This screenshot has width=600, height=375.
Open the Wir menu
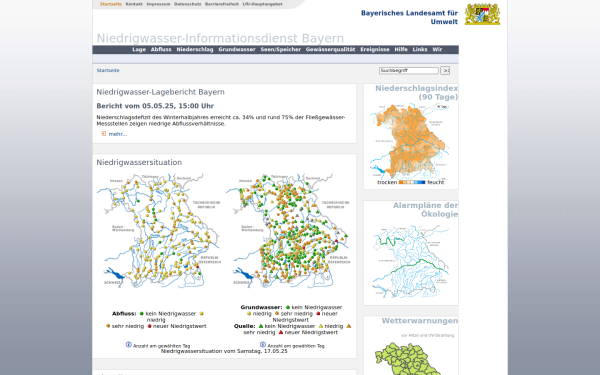[x=437, y=49]
